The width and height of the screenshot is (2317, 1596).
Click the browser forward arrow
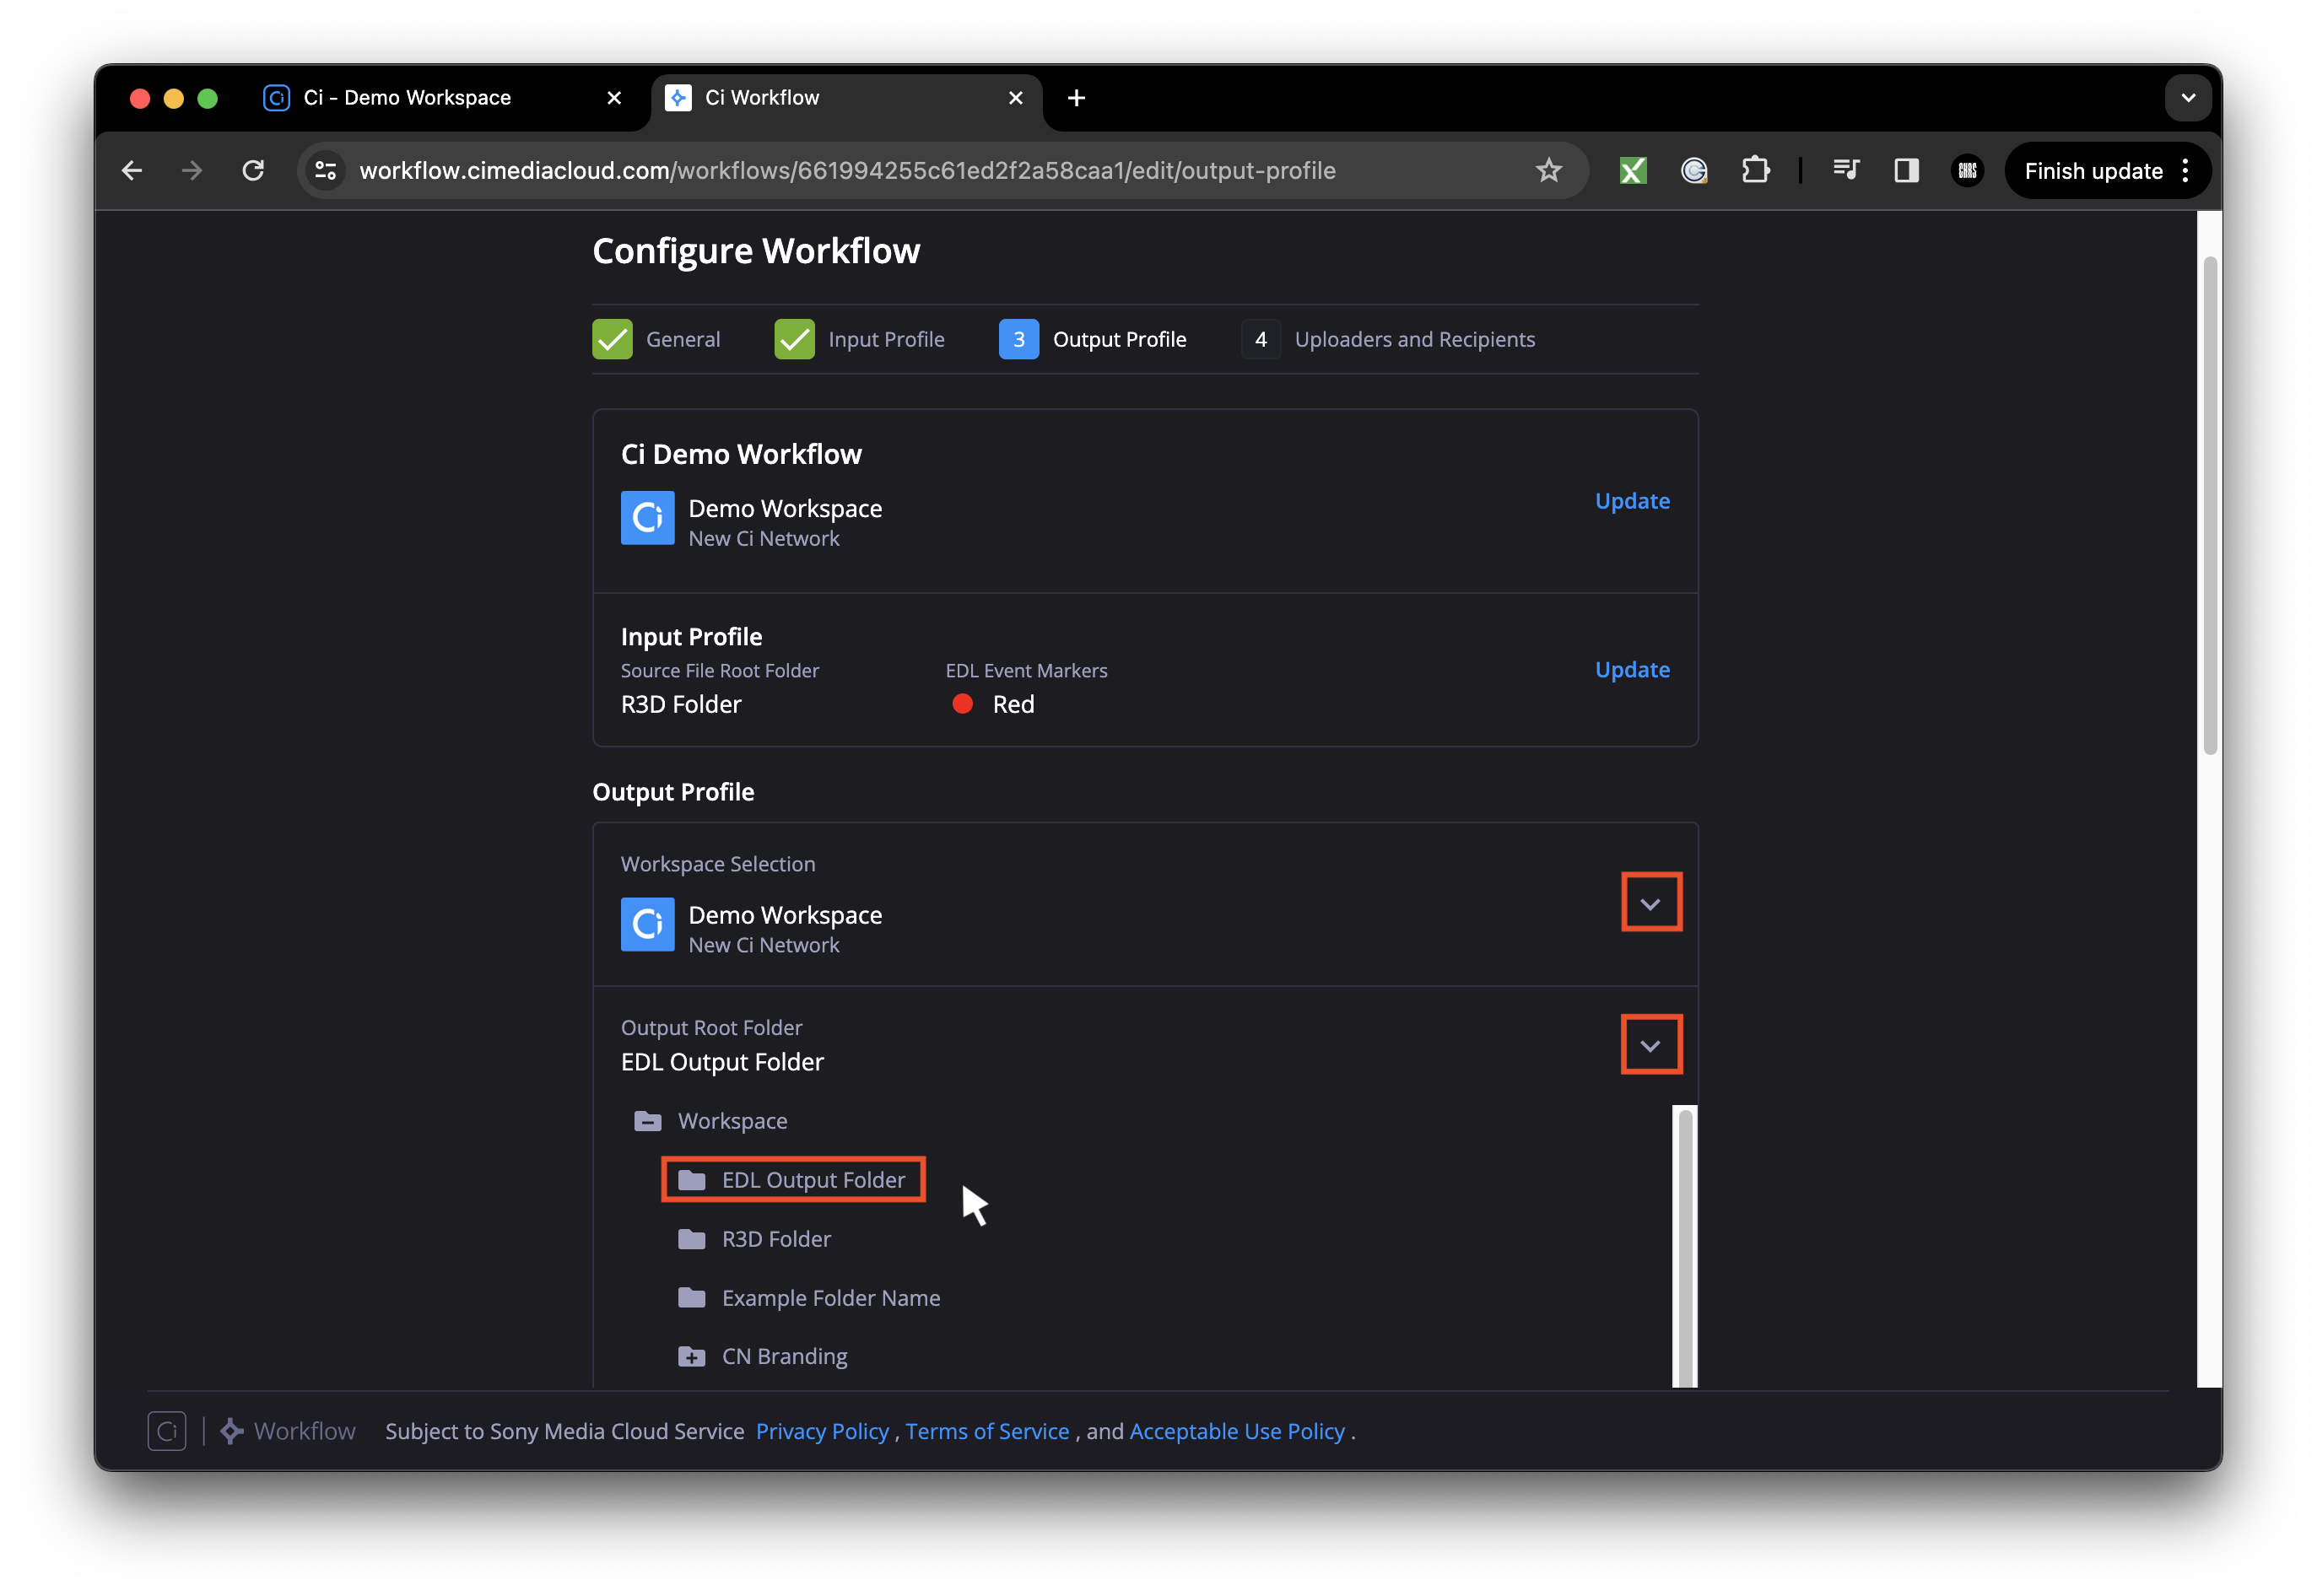192,171
